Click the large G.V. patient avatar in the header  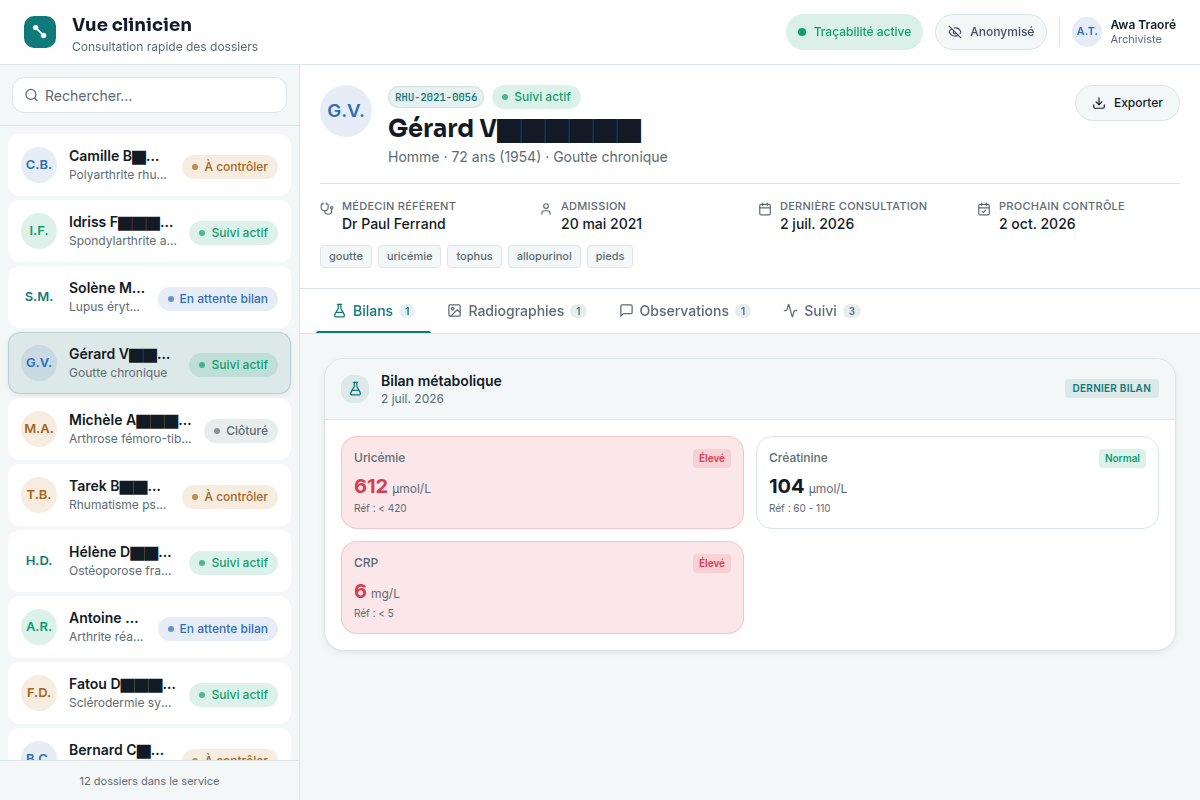[x=346, y=111]
